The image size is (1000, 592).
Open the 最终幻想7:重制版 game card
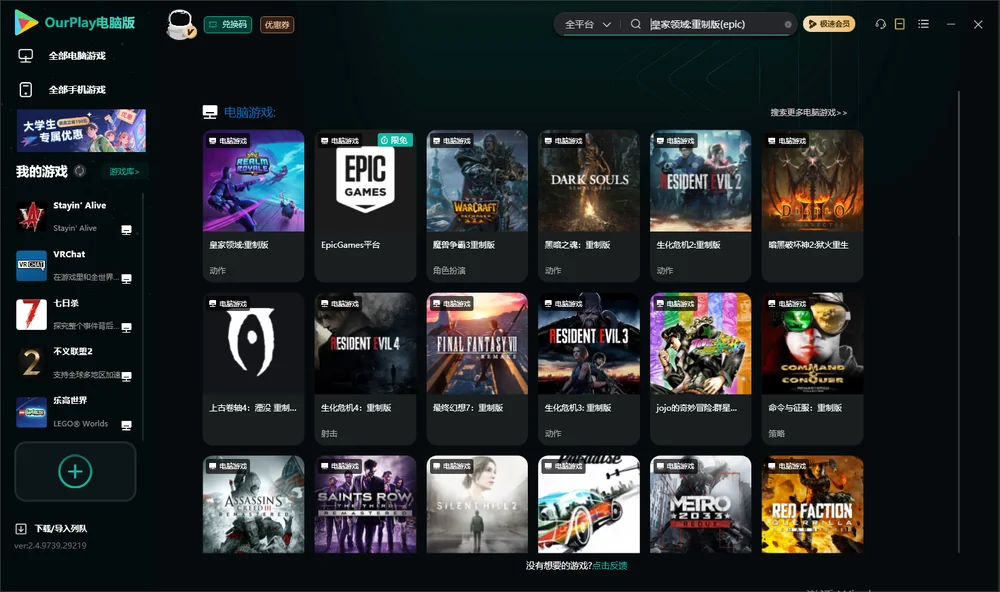coord(477,369)
